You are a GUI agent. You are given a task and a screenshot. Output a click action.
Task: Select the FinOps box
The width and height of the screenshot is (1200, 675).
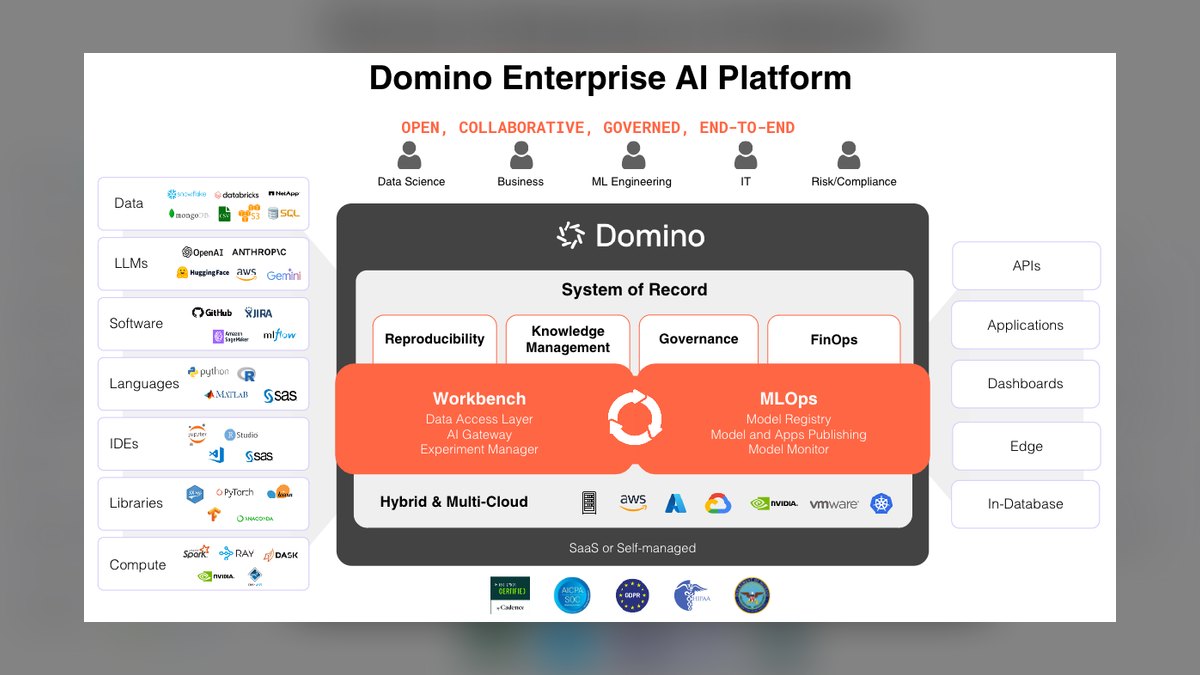coord(834,340)
